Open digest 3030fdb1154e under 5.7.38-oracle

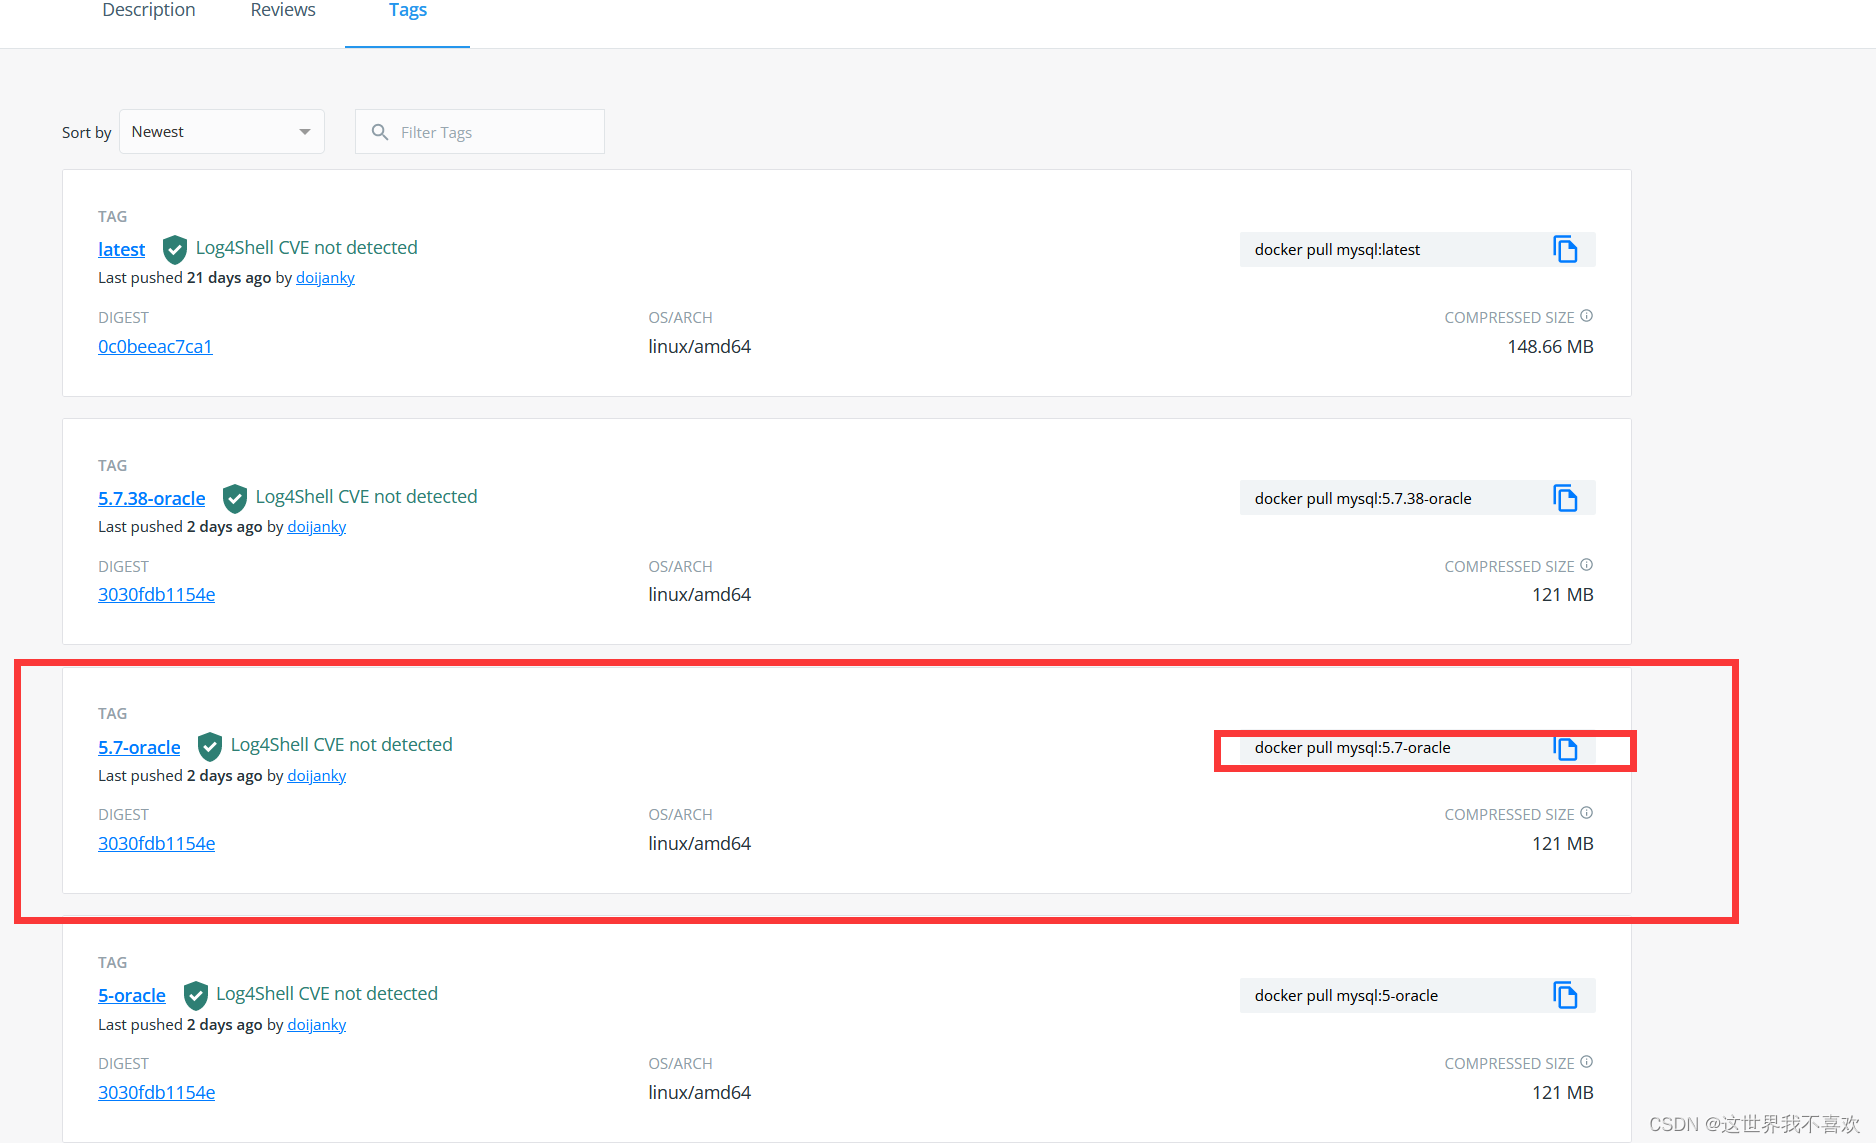157,594
